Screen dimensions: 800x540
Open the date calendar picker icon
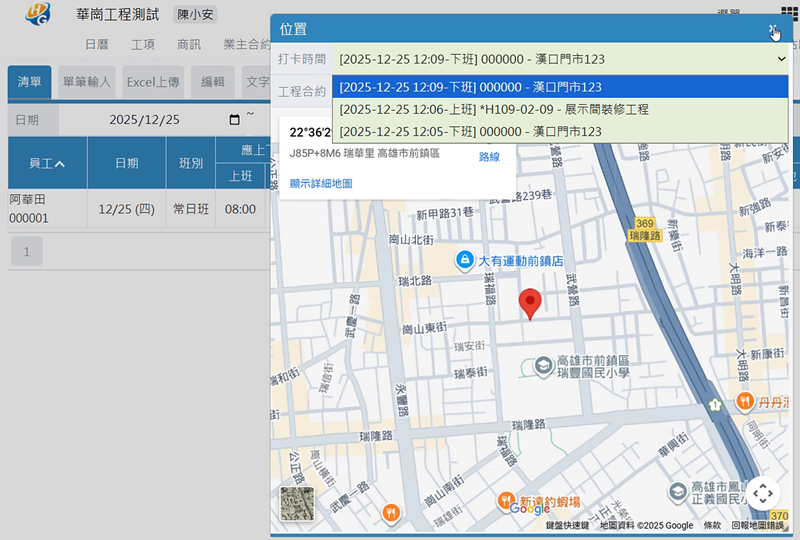pos(234,120)
